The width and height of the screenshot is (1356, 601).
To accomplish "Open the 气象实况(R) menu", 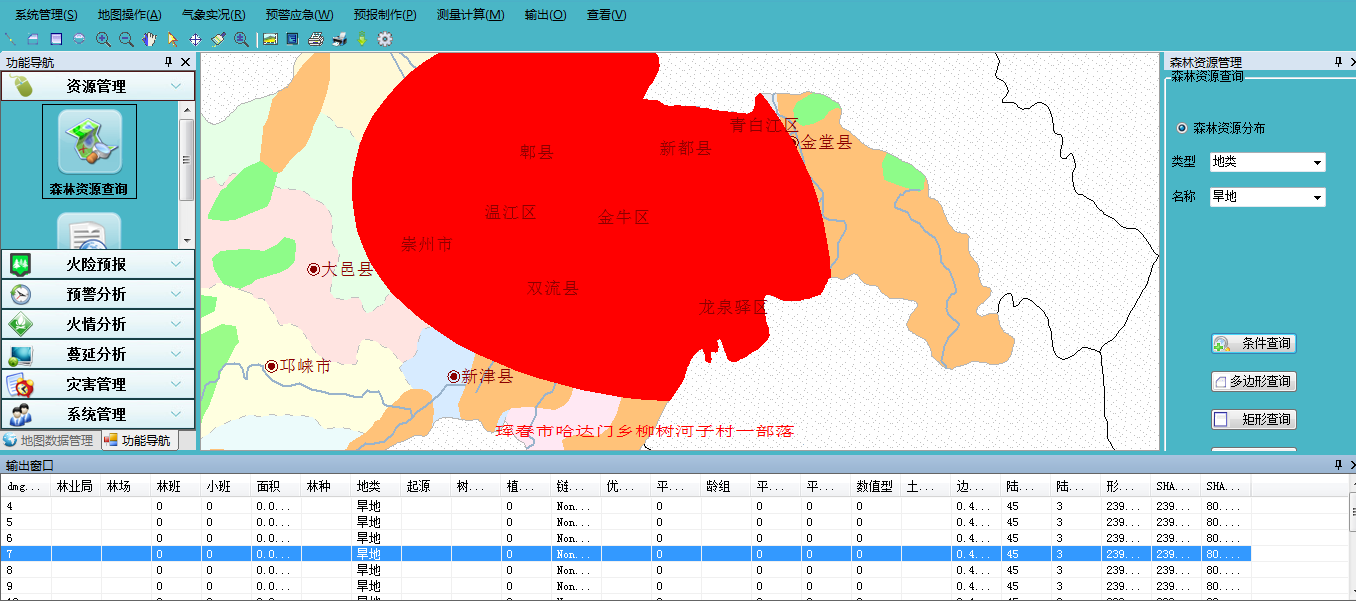I will click(x=213, y=15).
